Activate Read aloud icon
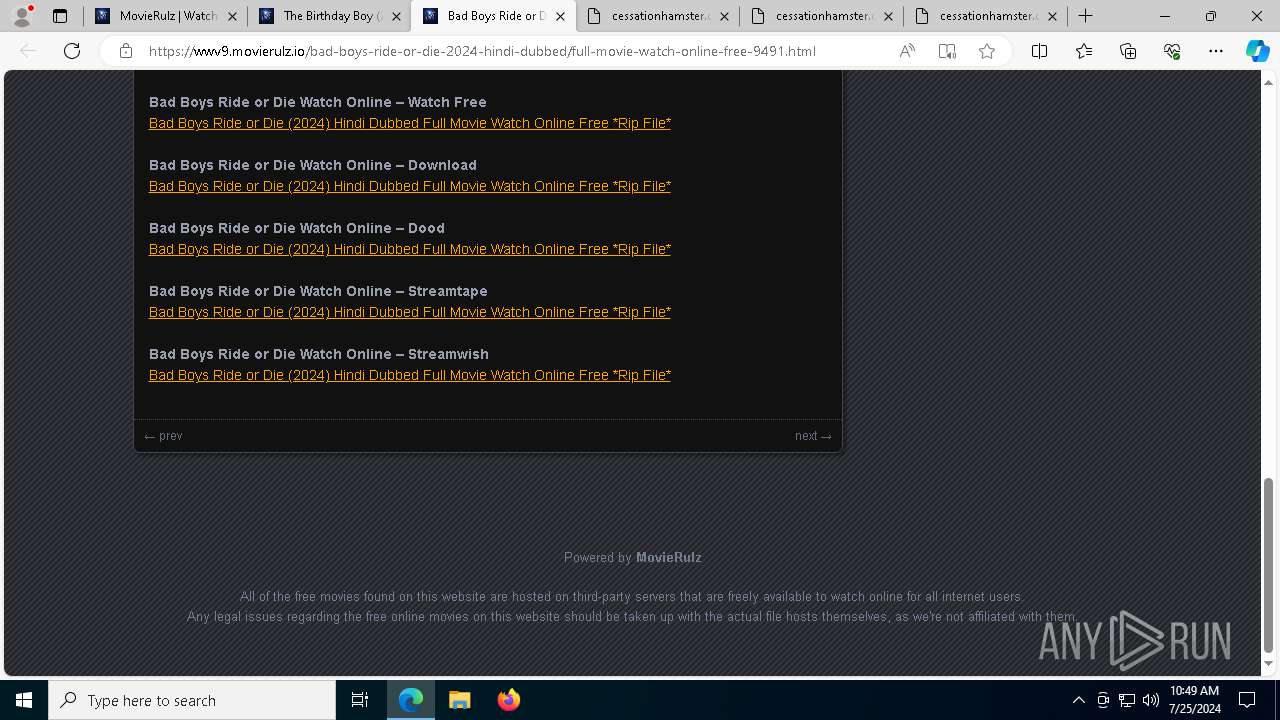Screen dimensions: 1280x720 (907, 51)
